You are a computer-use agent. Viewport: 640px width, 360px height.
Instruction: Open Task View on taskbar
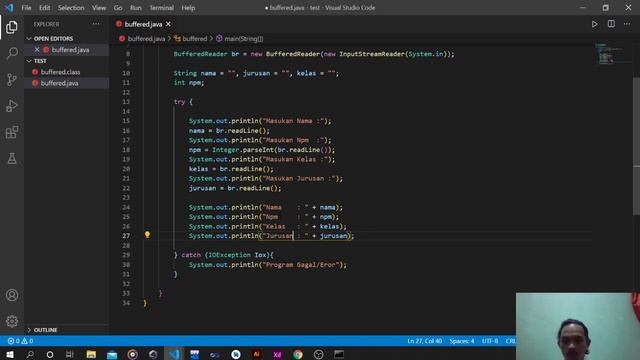[70, 354]
